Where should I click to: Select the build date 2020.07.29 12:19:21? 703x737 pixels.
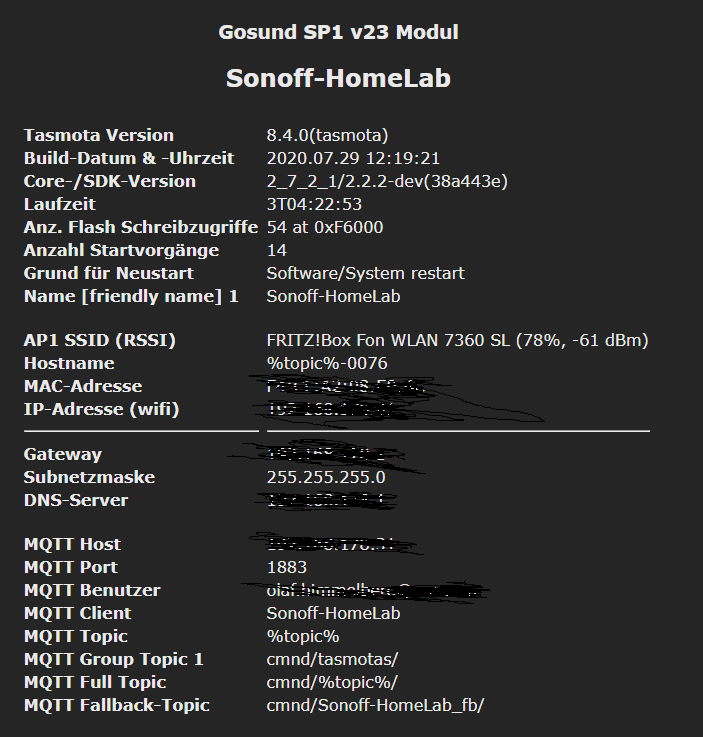click(353, 158)
